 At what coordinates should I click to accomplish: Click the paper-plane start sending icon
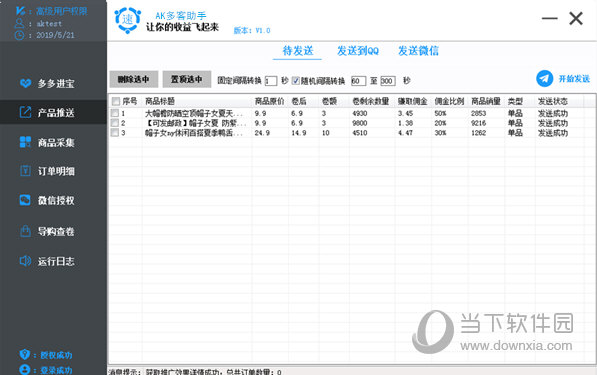[544, 79]
